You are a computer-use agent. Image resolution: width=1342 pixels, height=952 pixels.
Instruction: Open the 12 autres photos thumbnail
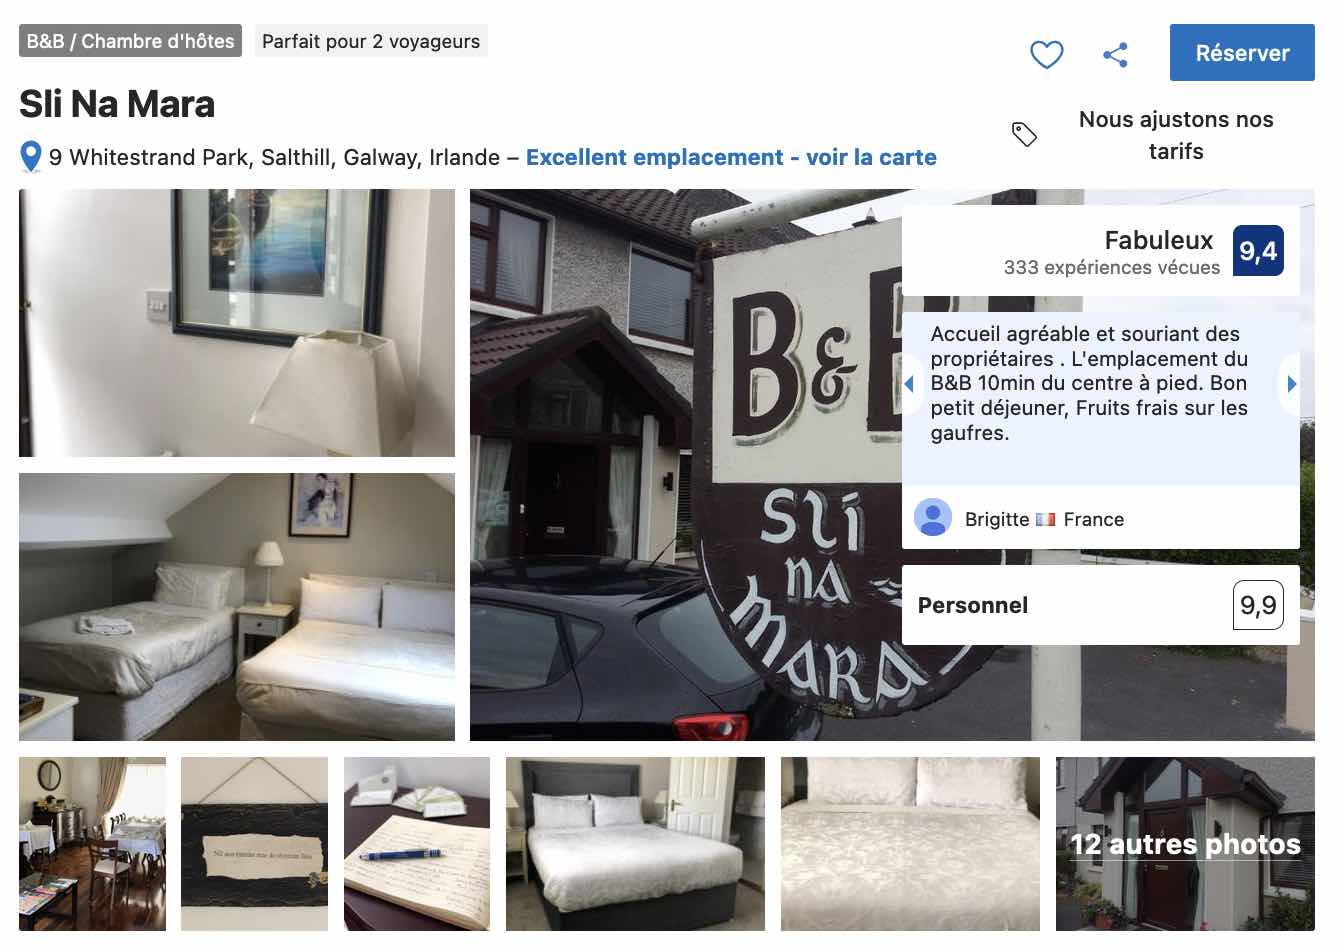[1185, 844]
